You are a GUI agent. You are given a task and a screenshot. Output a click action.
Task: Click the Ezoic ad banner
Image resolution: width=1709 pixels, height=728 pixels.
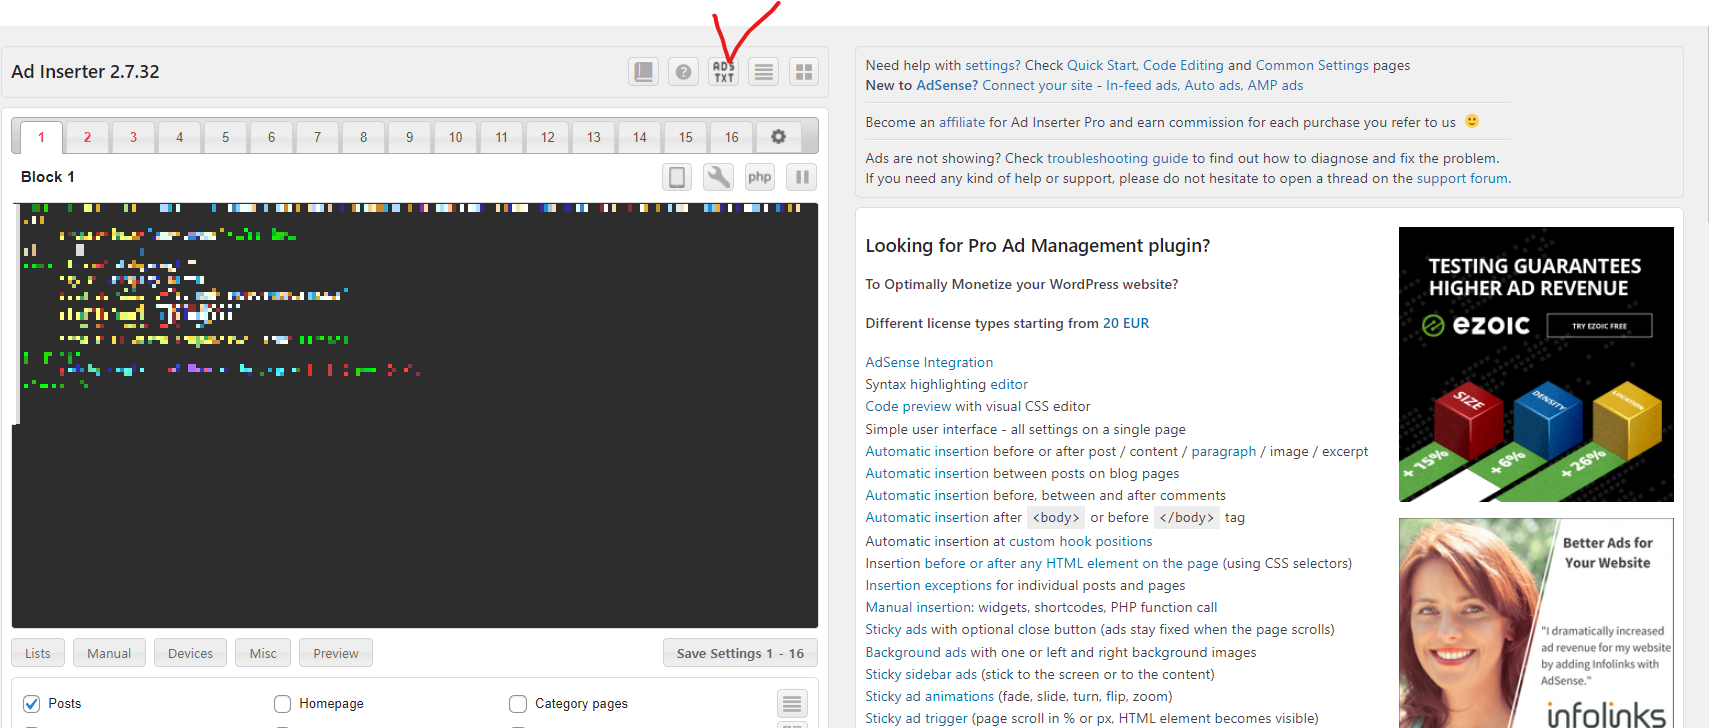tap(1536, 364)
